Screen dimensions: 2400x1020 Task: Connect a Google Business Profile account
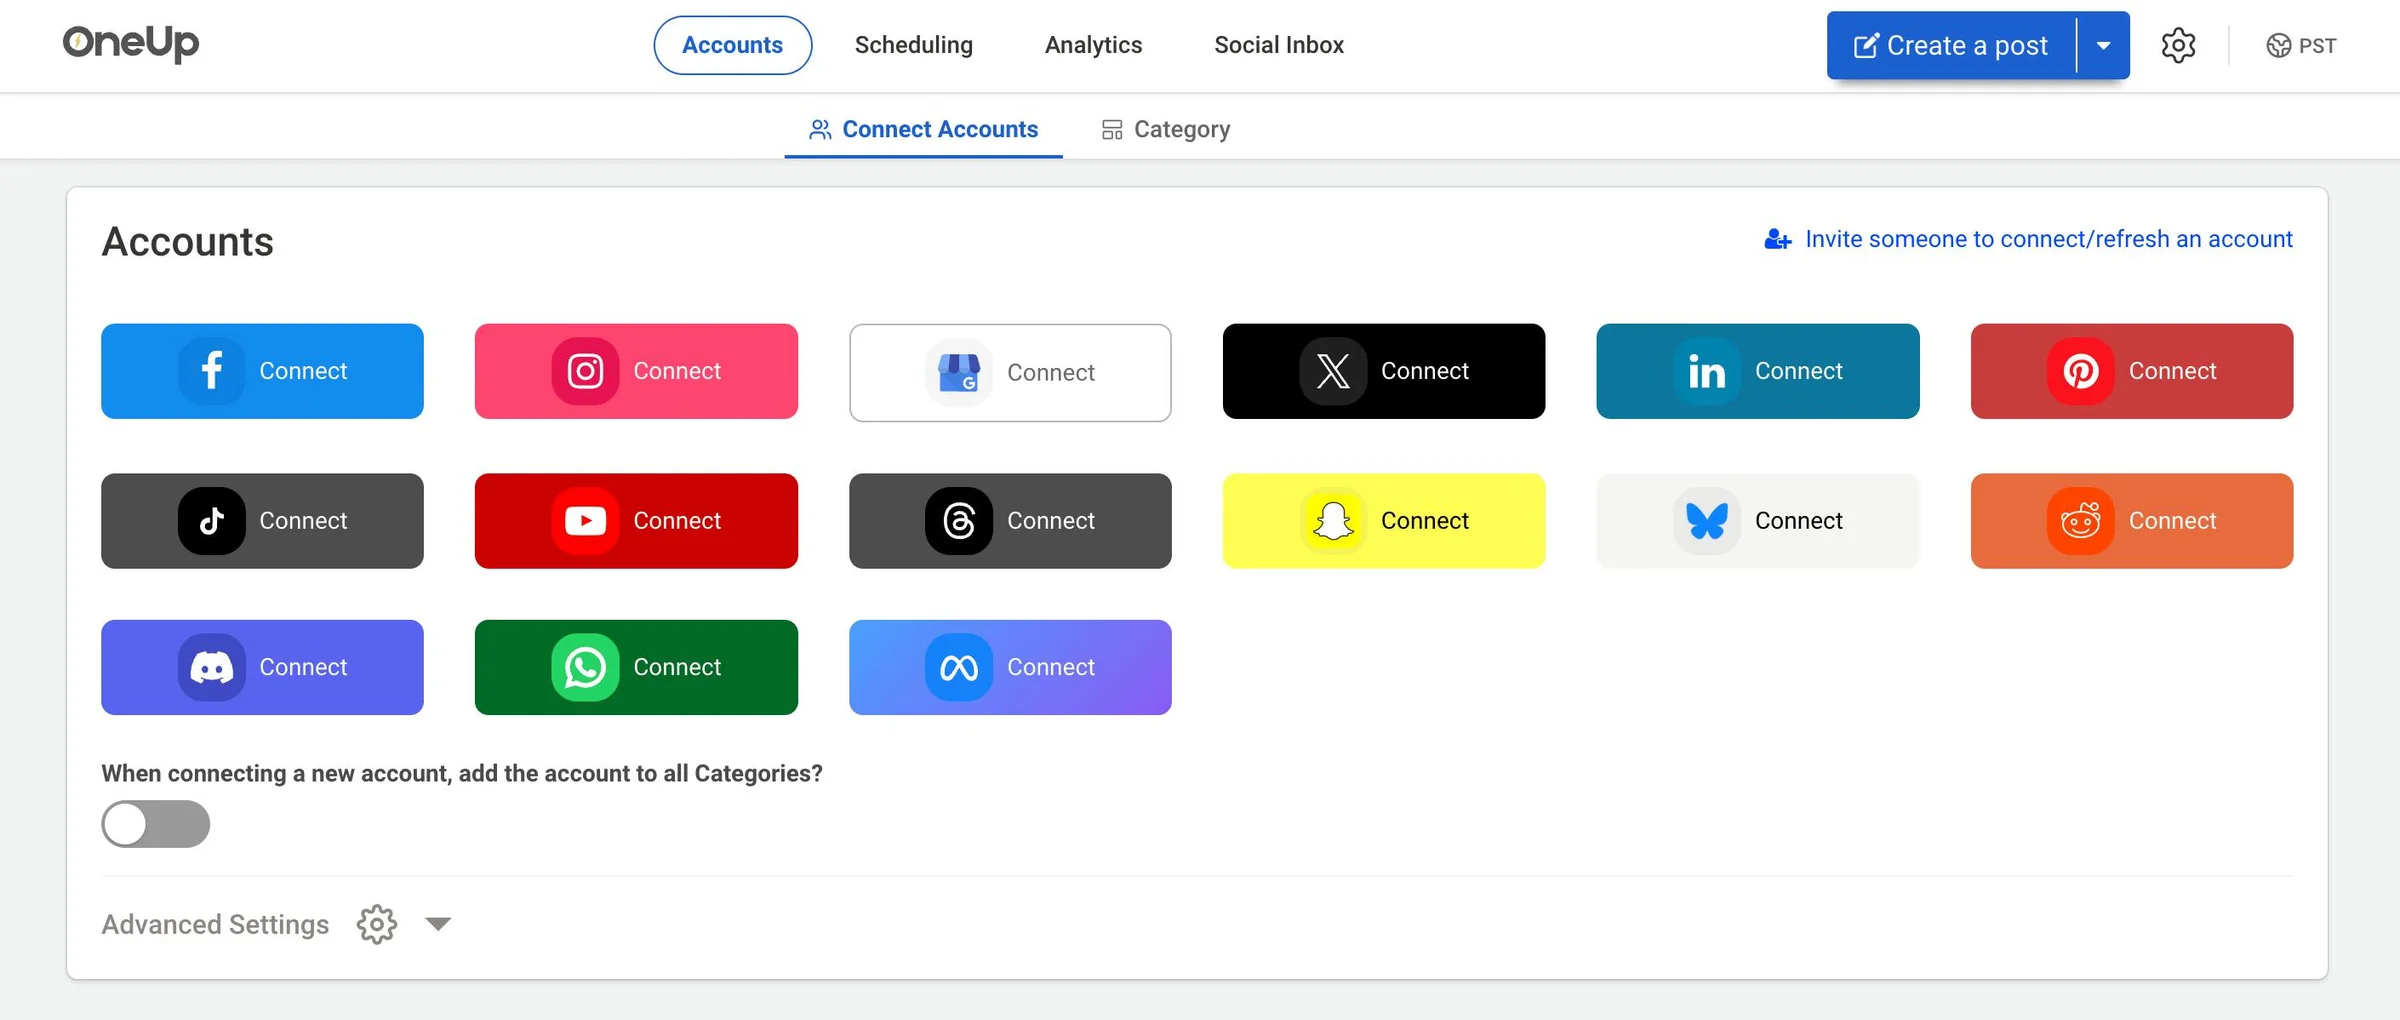pos(1010,372)
